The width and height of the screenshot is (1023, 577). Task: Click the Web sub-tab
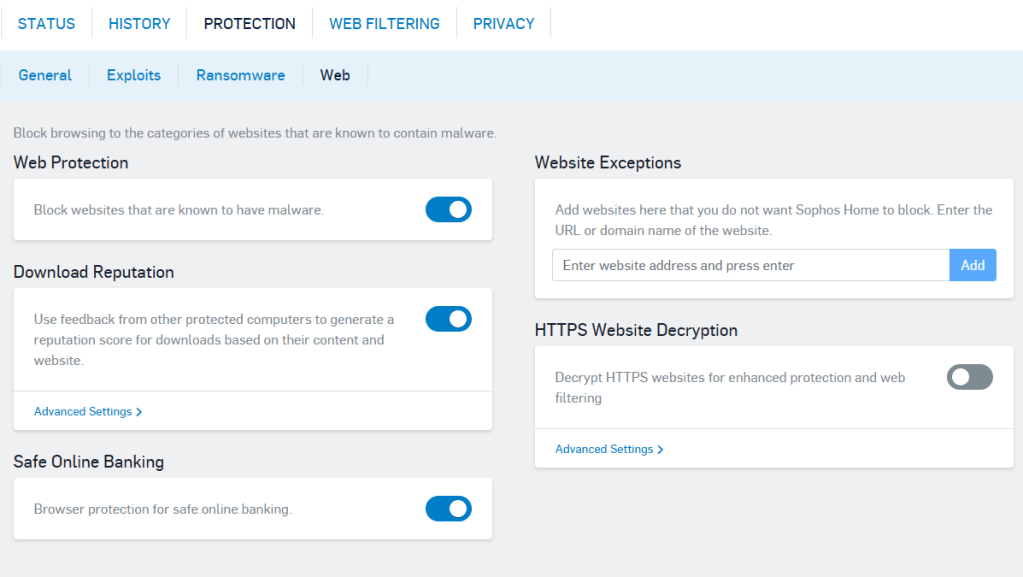[x=335, y=75]
